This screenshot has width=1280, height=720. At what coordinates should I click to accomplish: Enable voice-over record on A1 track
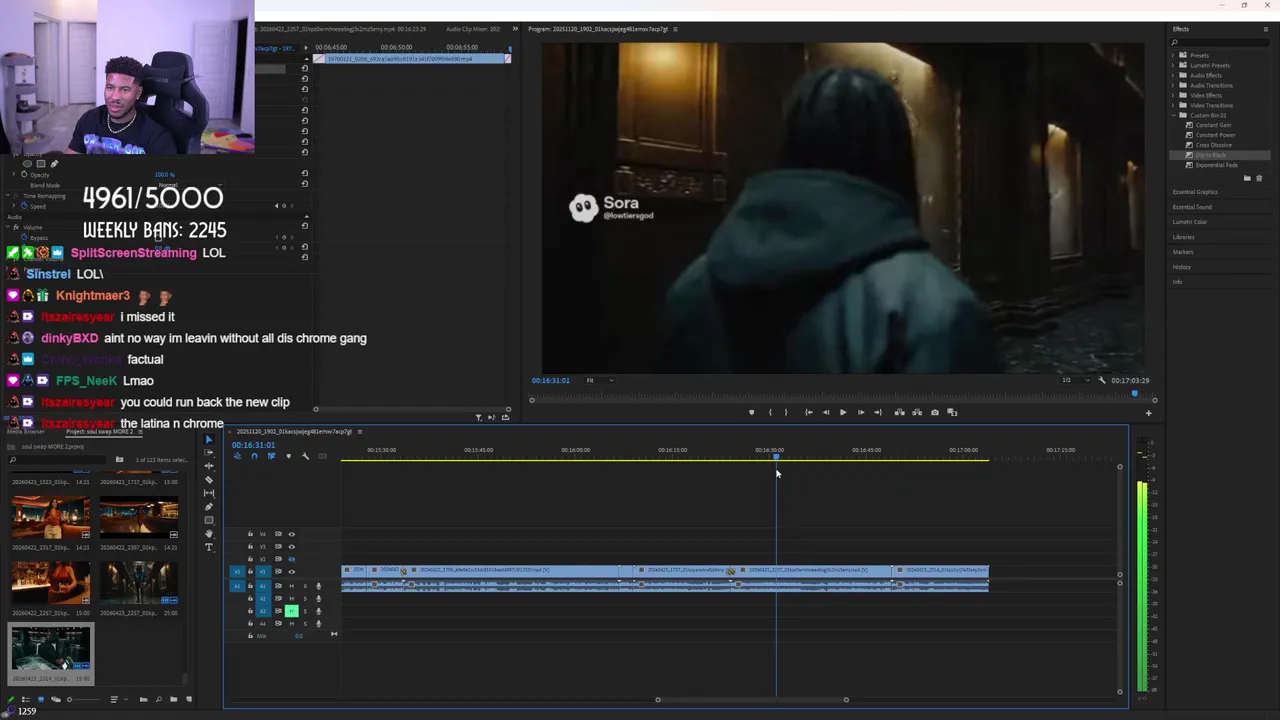coord(319,586)
